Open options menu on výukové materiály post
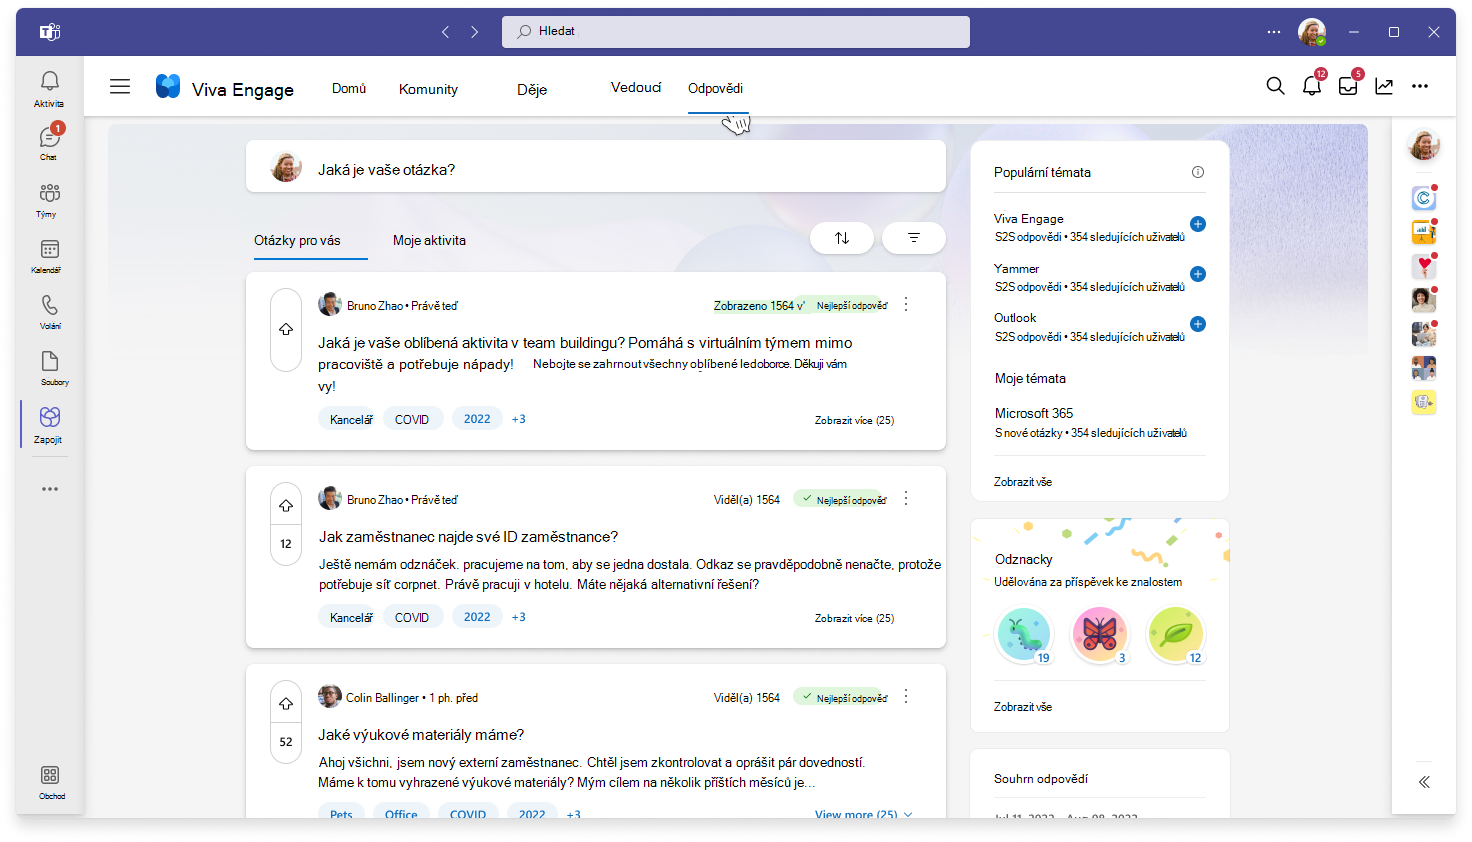Image resolution: width=1472 pixels, height=842 pixels. [906, 696]
